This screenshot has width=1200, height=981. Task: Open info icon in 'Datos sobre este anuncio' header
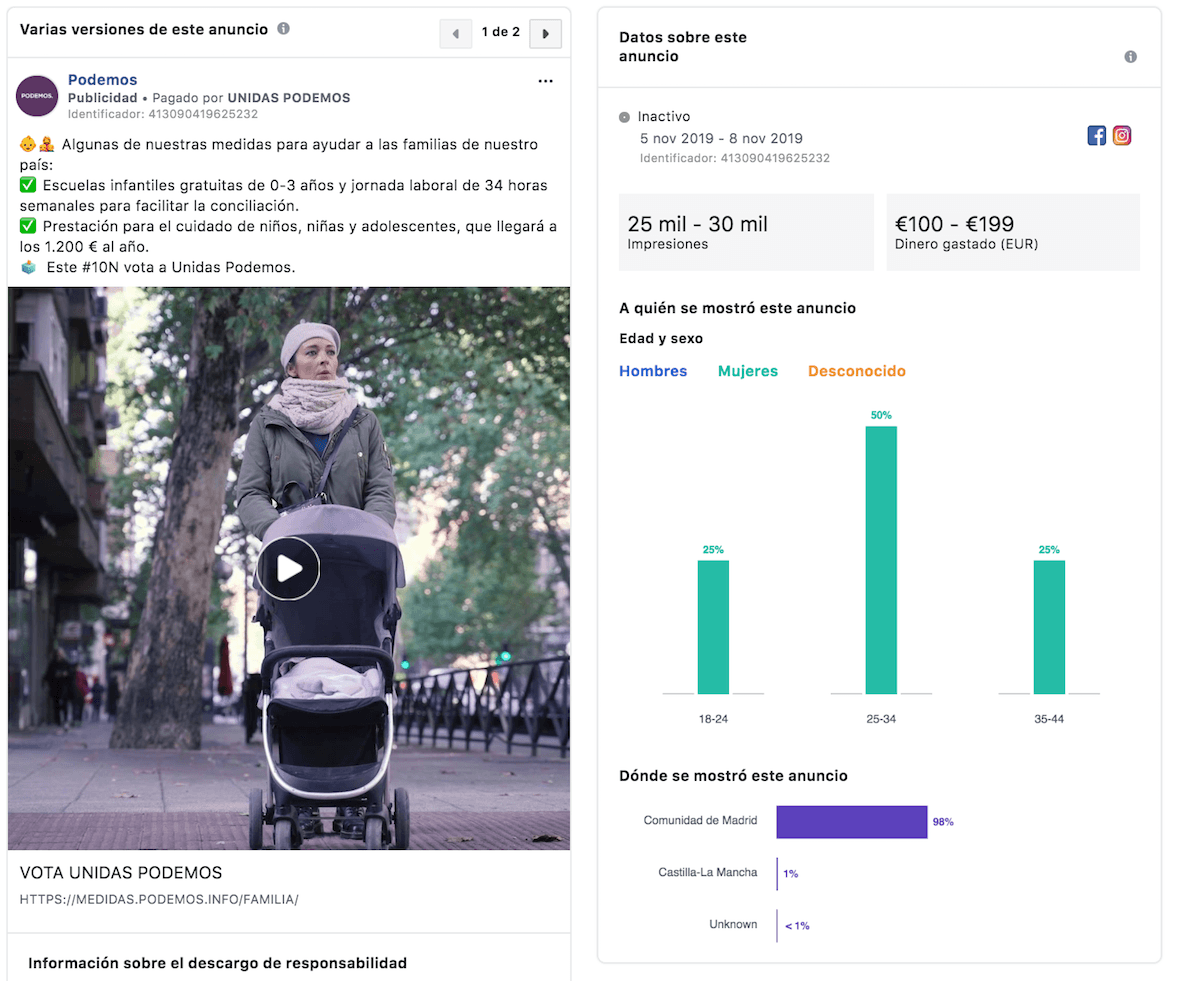click(x=1130, y=57)
